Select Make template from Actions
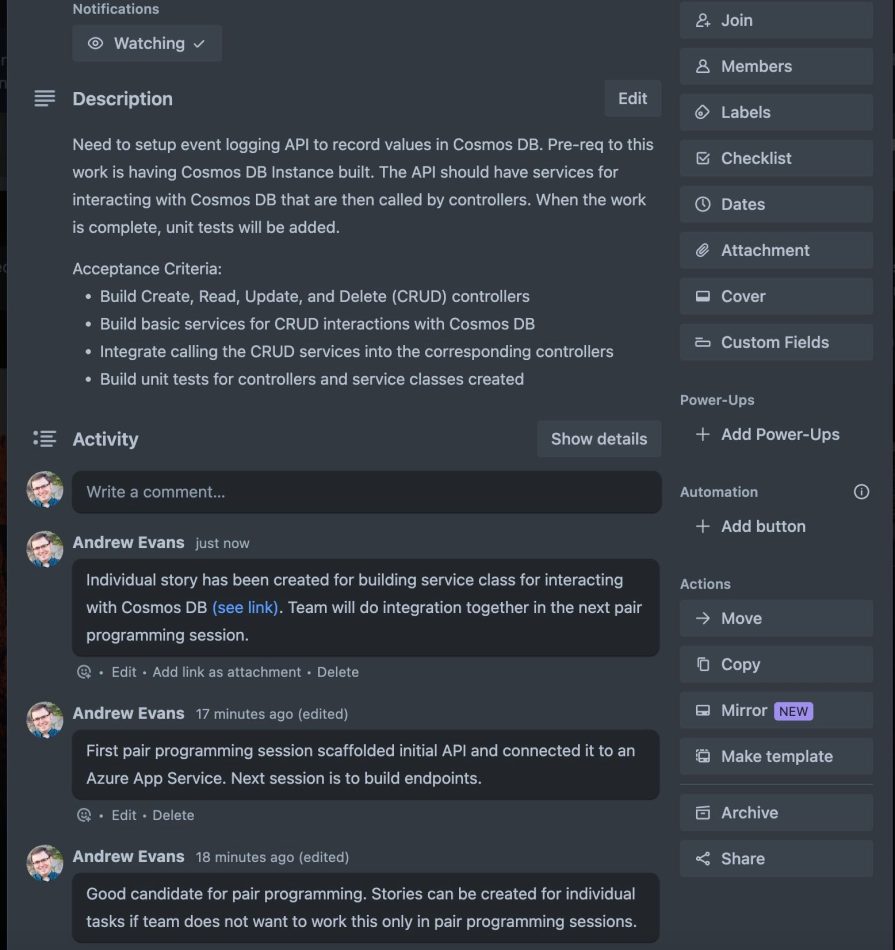The image size is (895, 950). point(776,757)
